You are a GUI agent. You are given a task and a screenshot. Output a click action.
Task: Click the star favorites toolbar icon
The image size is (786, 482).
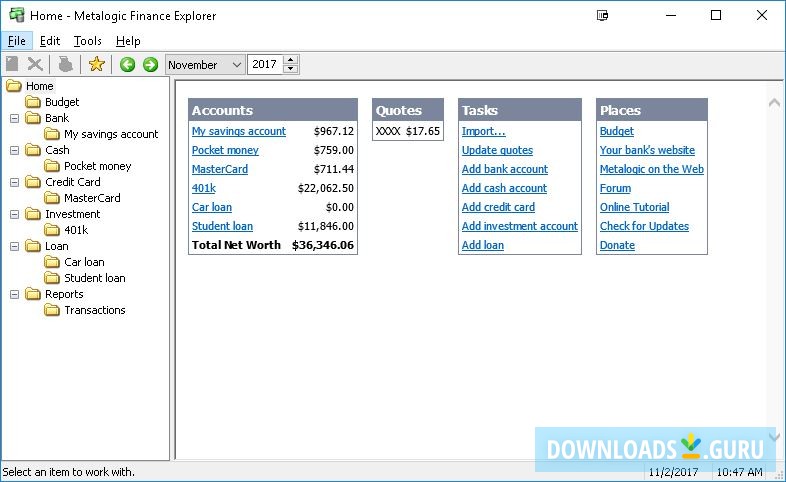[96, 65]
